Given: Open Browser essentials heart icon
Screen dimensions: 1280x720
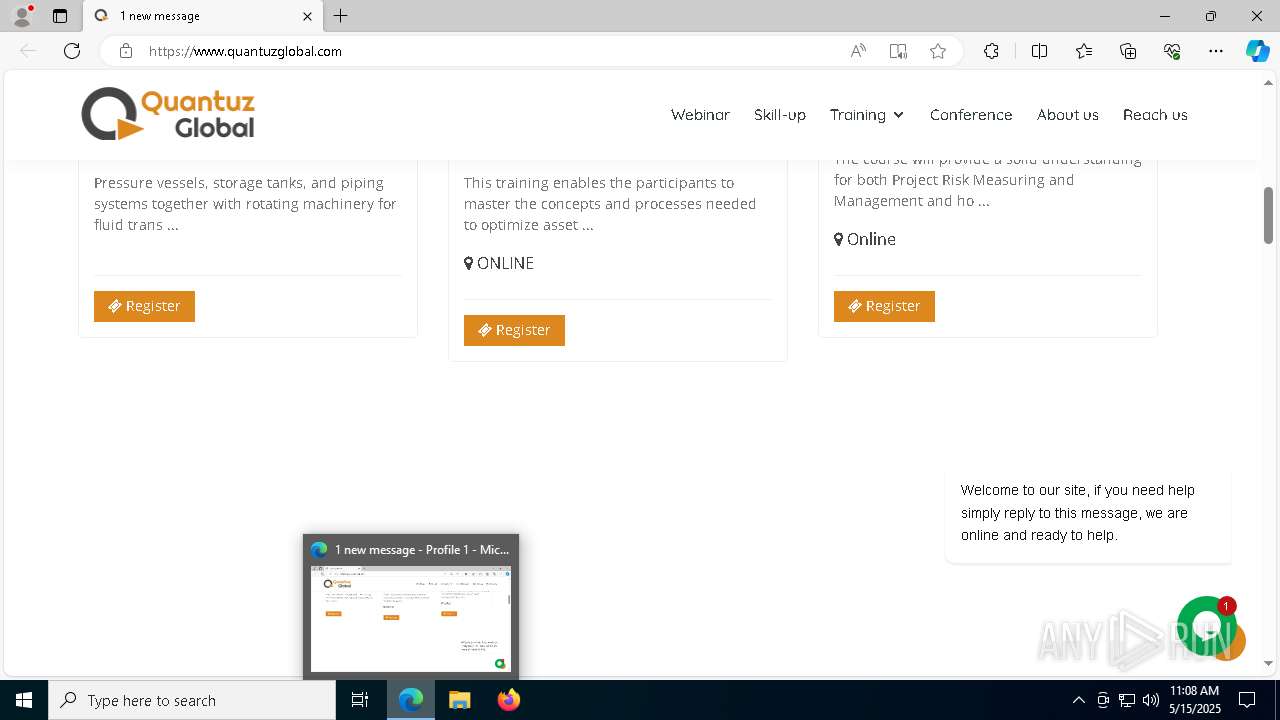Looking at the screenshot, I should tap(1172, 51).
